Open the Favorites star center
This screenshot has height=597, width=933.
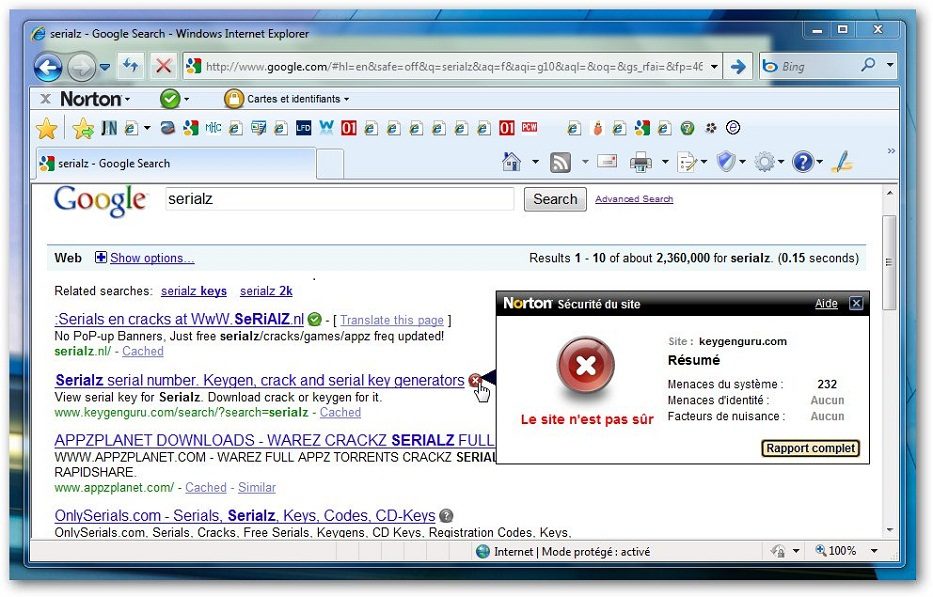click(x=46, y=129)
